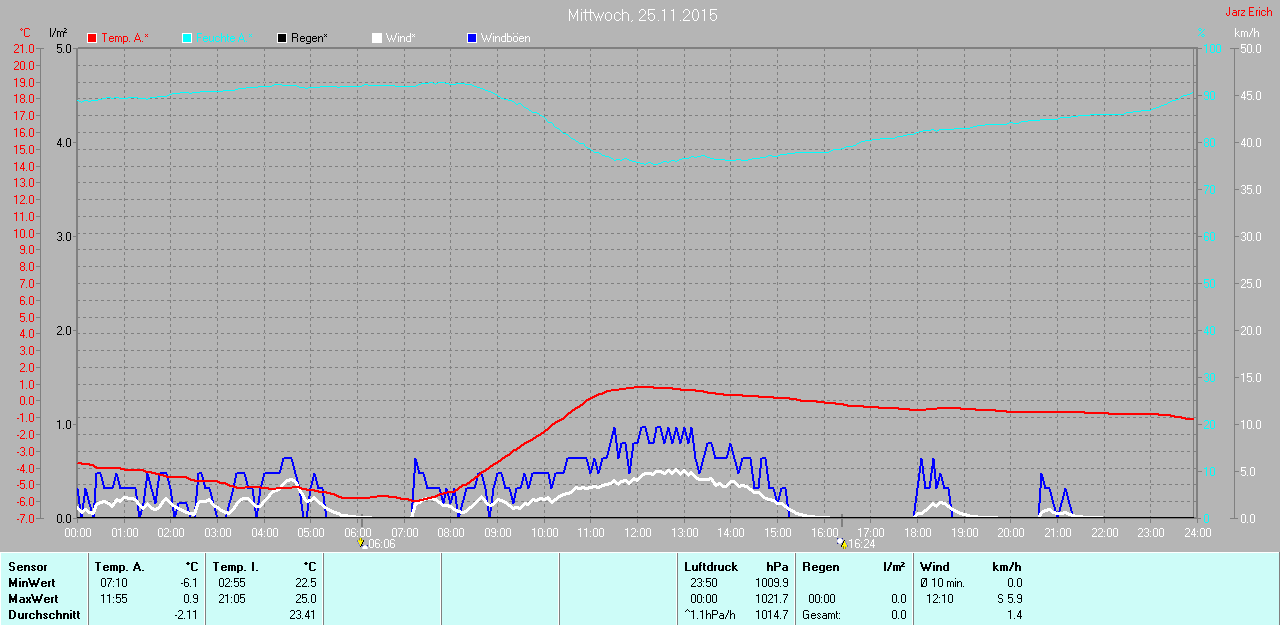Click the Sensor header in data table

point(27,567)
